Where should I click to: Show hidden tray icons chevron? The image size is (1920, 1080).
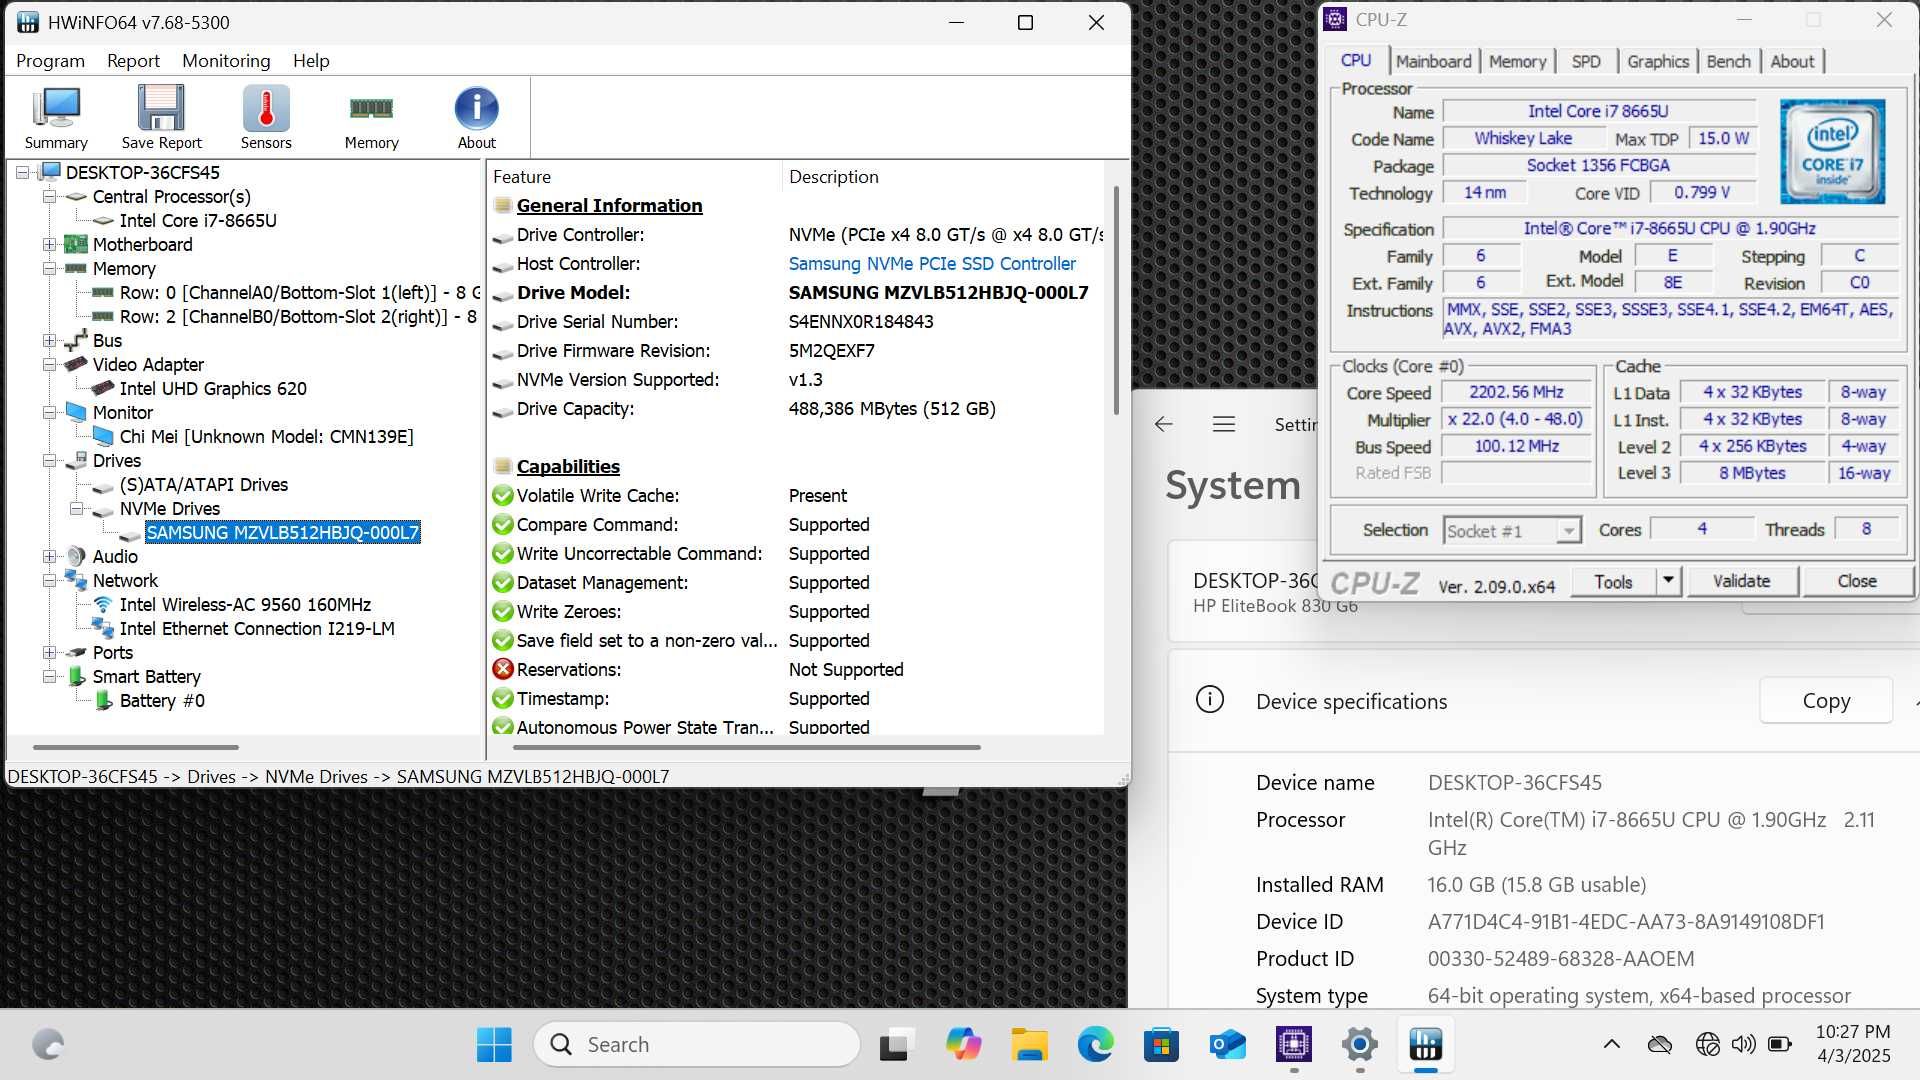[1611, 1045]
